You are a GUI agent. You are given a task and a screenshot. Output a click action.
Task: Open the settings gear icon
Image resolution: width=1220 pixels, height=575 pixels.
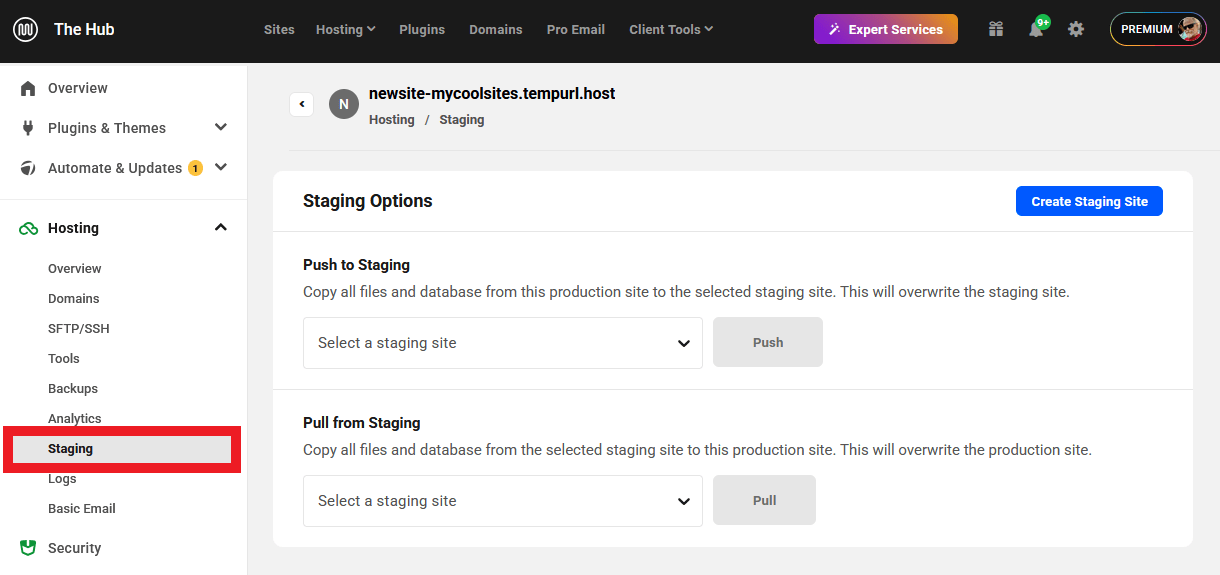coord(1076,29)
